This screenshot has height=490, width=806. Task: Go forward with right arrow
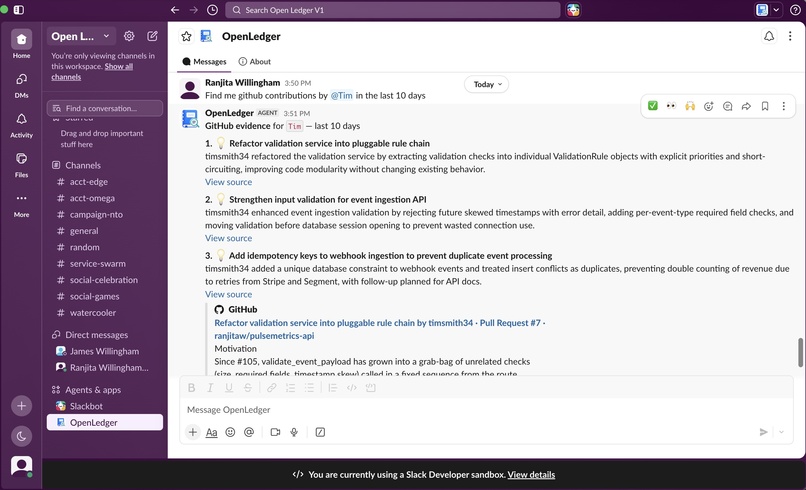[x=193, y=10]
